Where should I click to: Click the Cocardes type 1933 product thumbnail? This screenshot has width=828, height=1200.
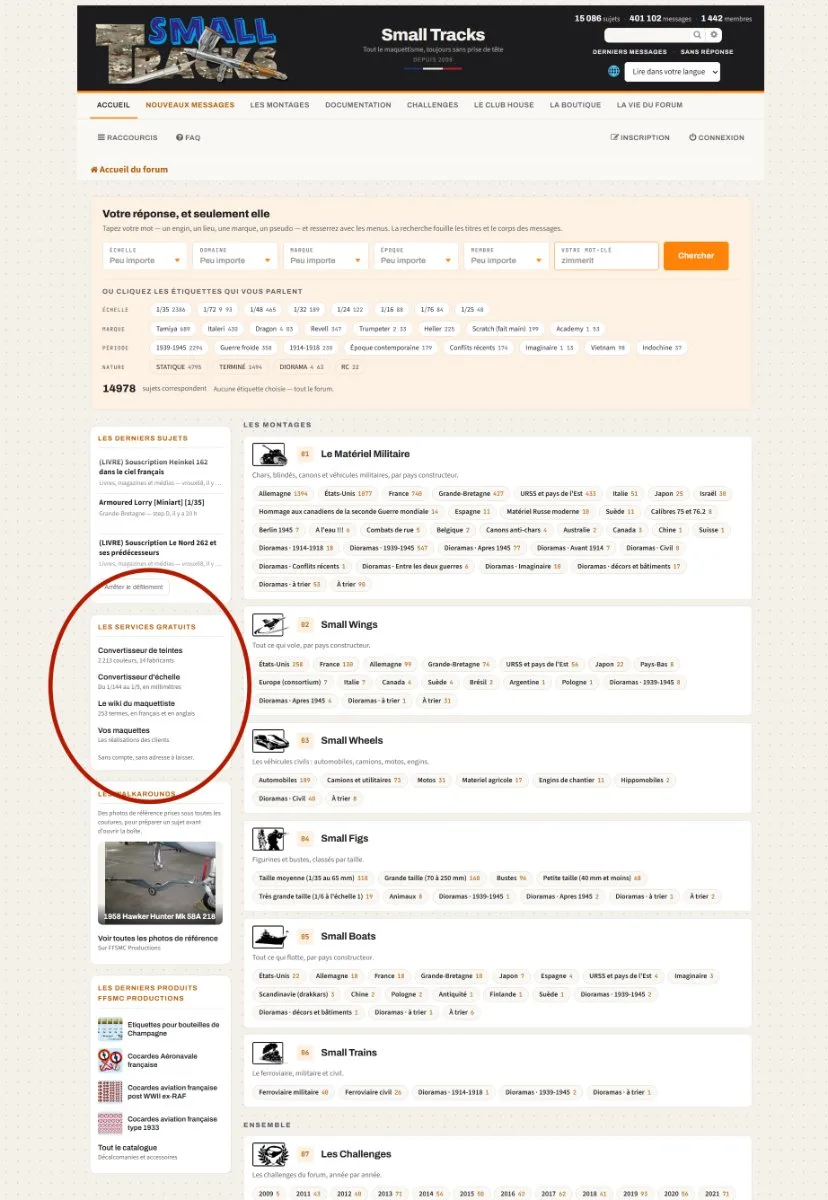110,1123
